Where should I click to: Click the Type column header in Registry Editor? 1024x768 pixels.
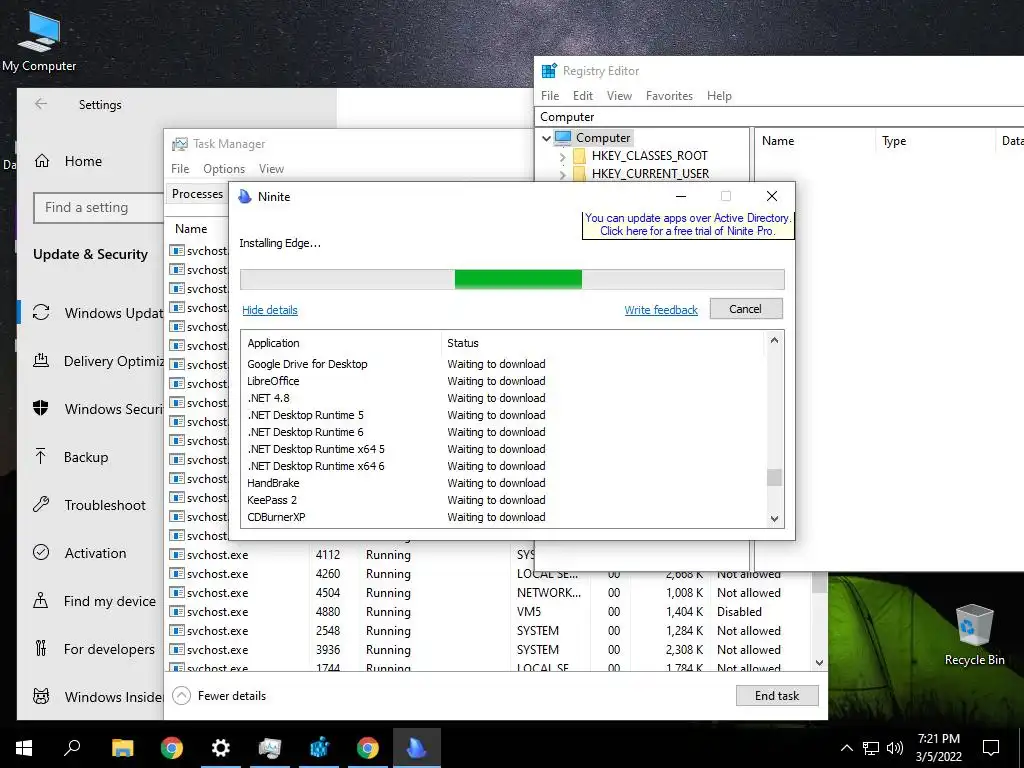(894, 141)
